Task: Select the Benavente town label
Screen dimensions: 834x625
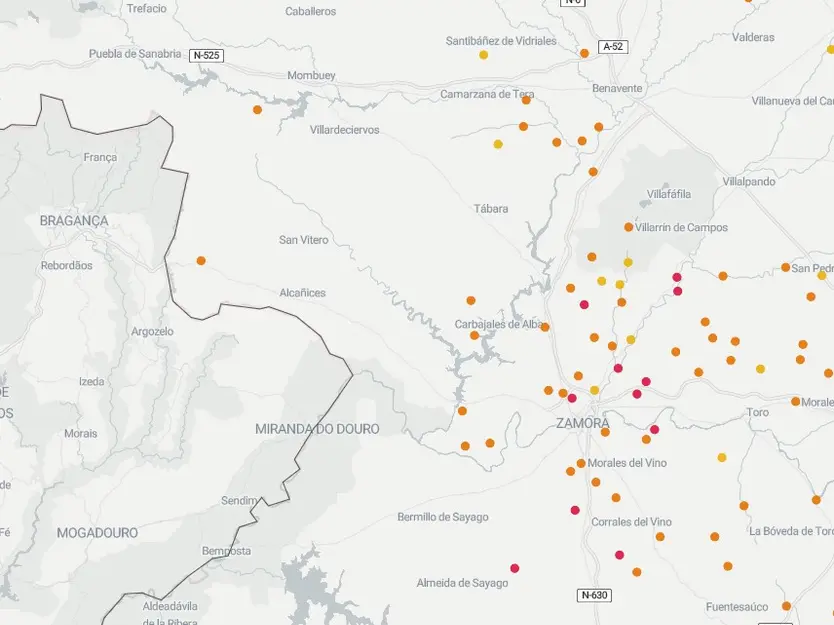Action: [617, 88]
